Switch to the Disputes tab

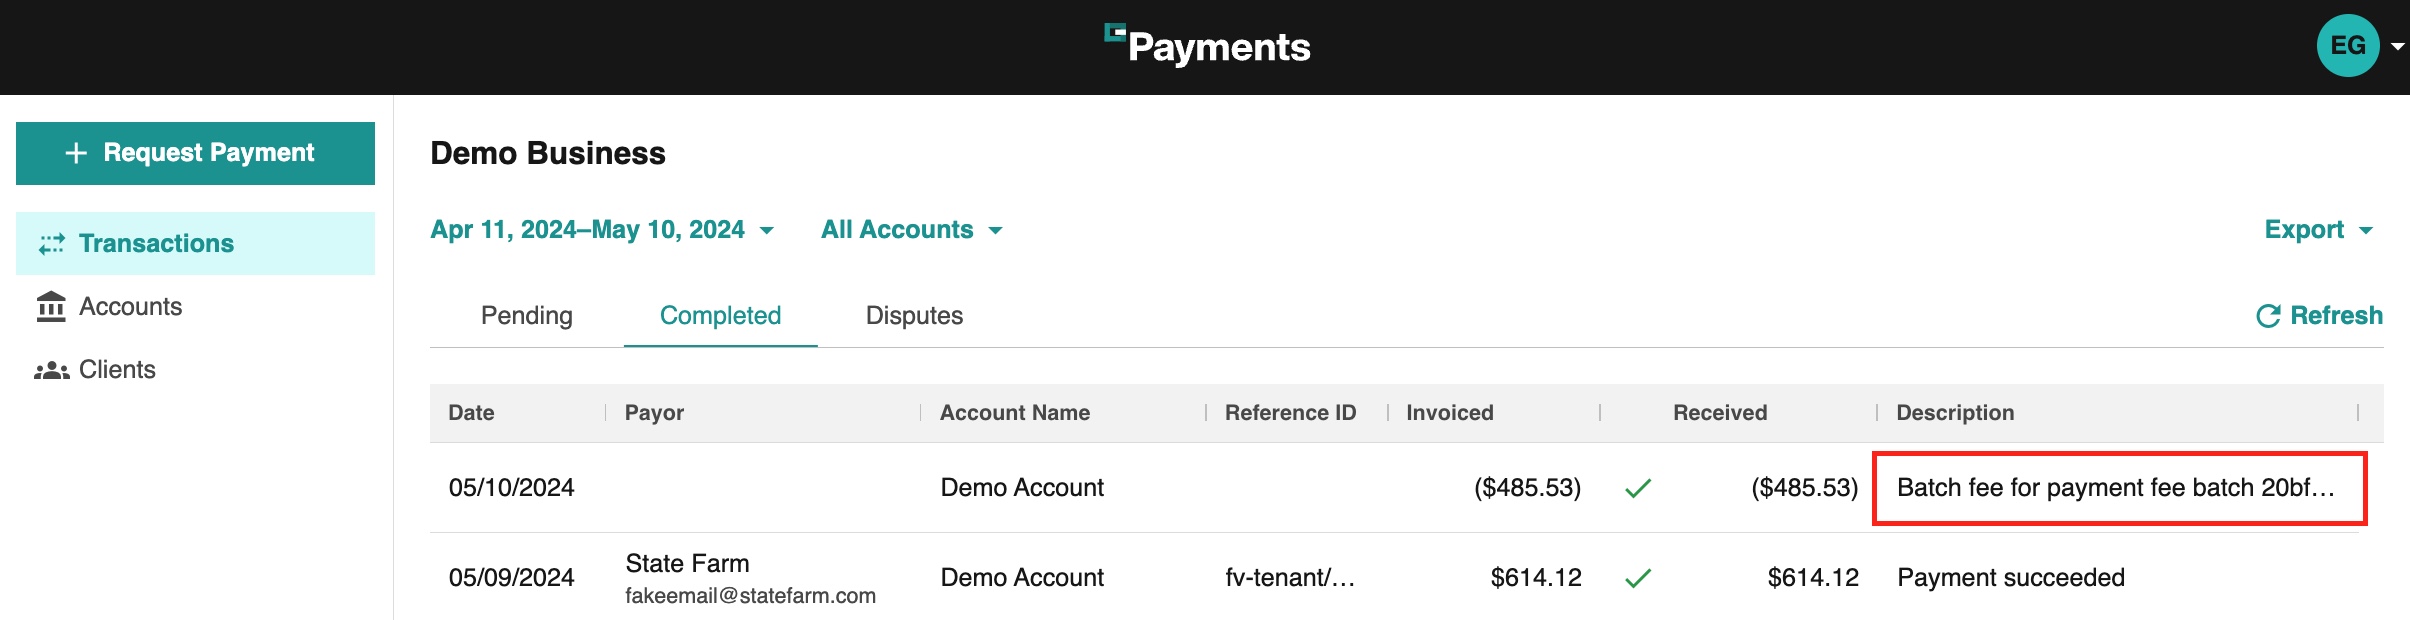pos(914,316)
